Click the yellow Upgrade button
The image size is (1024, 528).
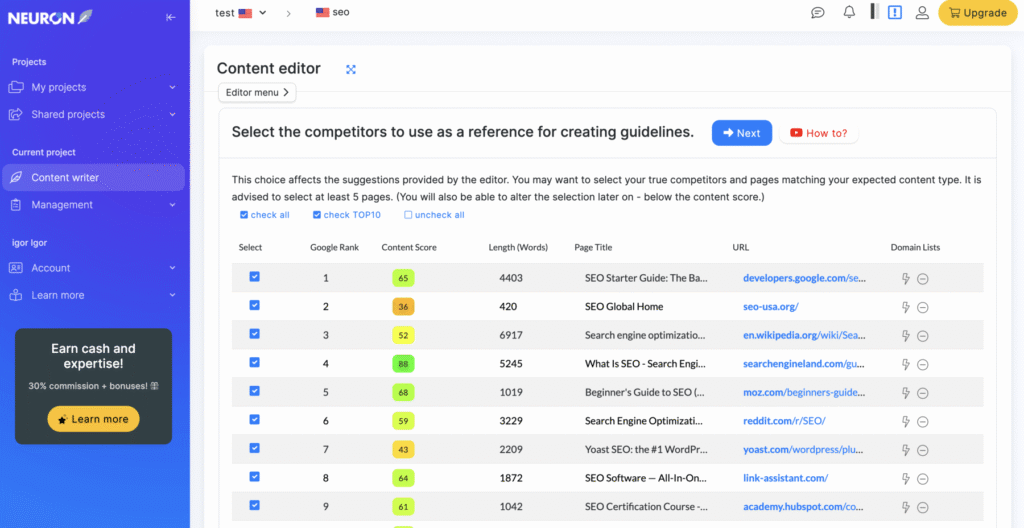click(x=978, y=13)
